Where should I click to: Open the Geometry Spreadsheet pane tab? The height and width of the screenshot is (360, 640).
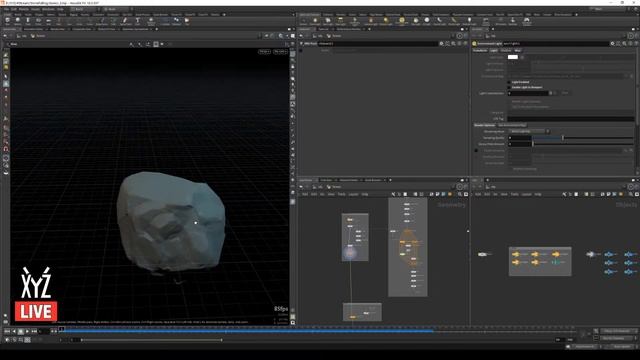pos(136,29)
